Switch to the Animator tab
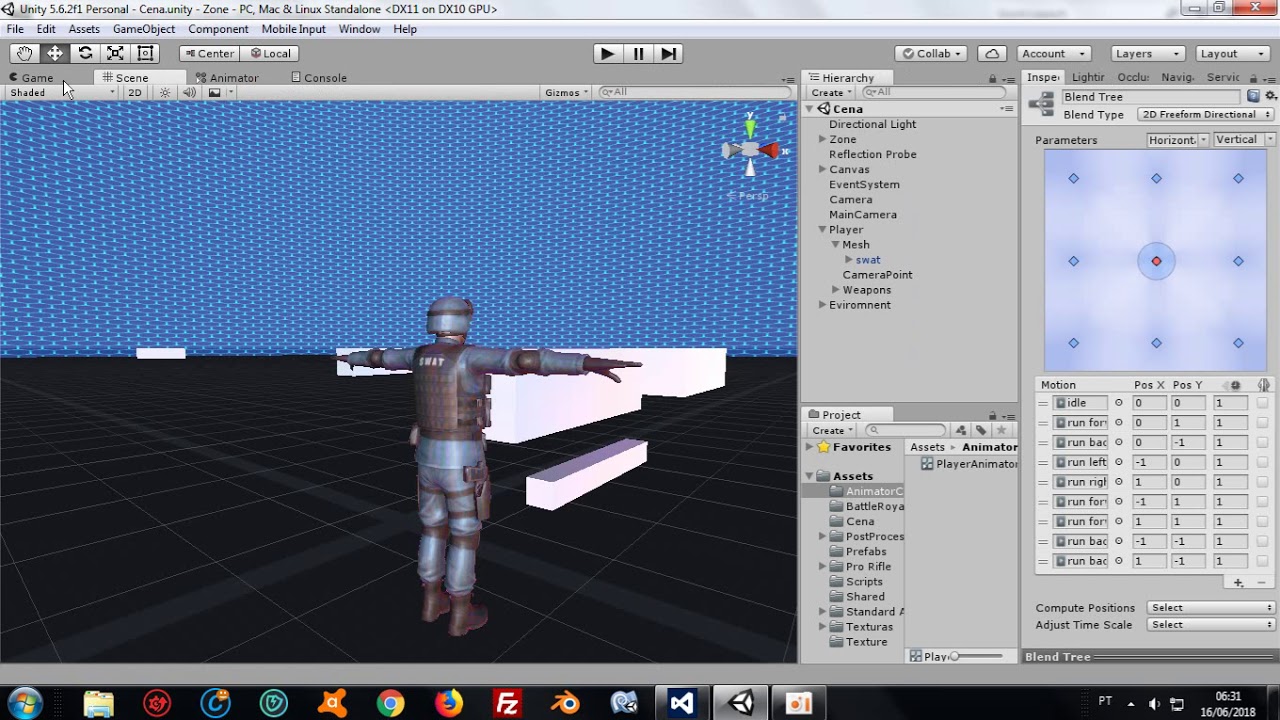This screenshot has width=1280, height=720. 227,77
